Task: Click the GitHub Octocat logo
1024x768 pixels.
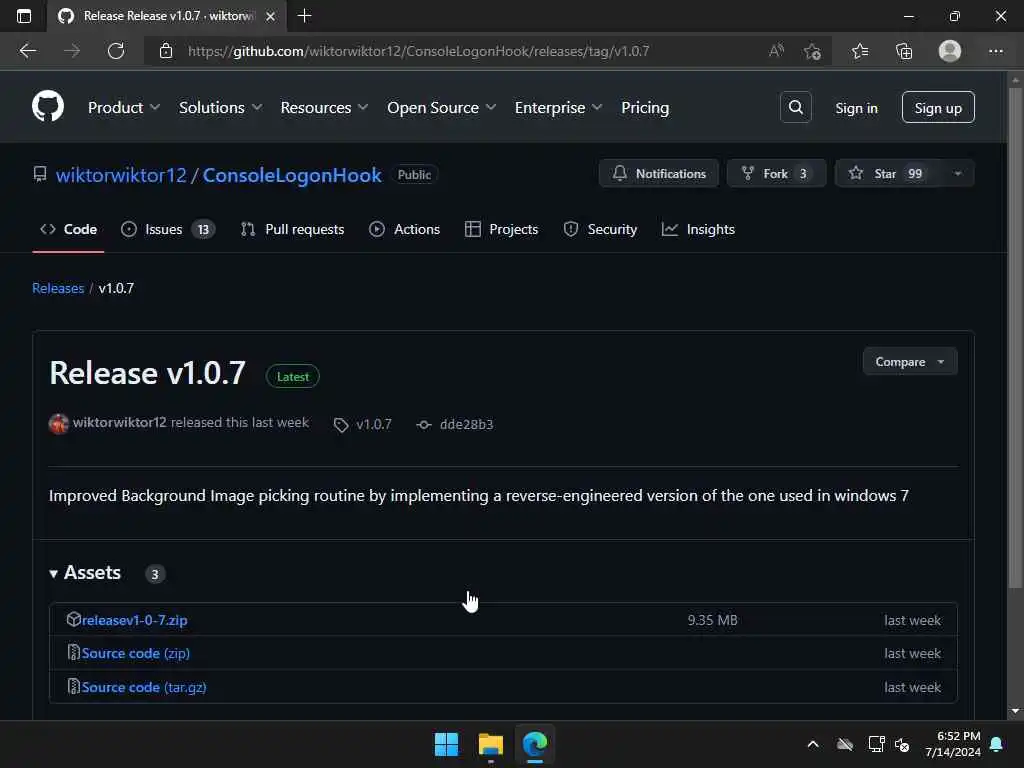Action: pyautogui.click(x=48, y=106)
